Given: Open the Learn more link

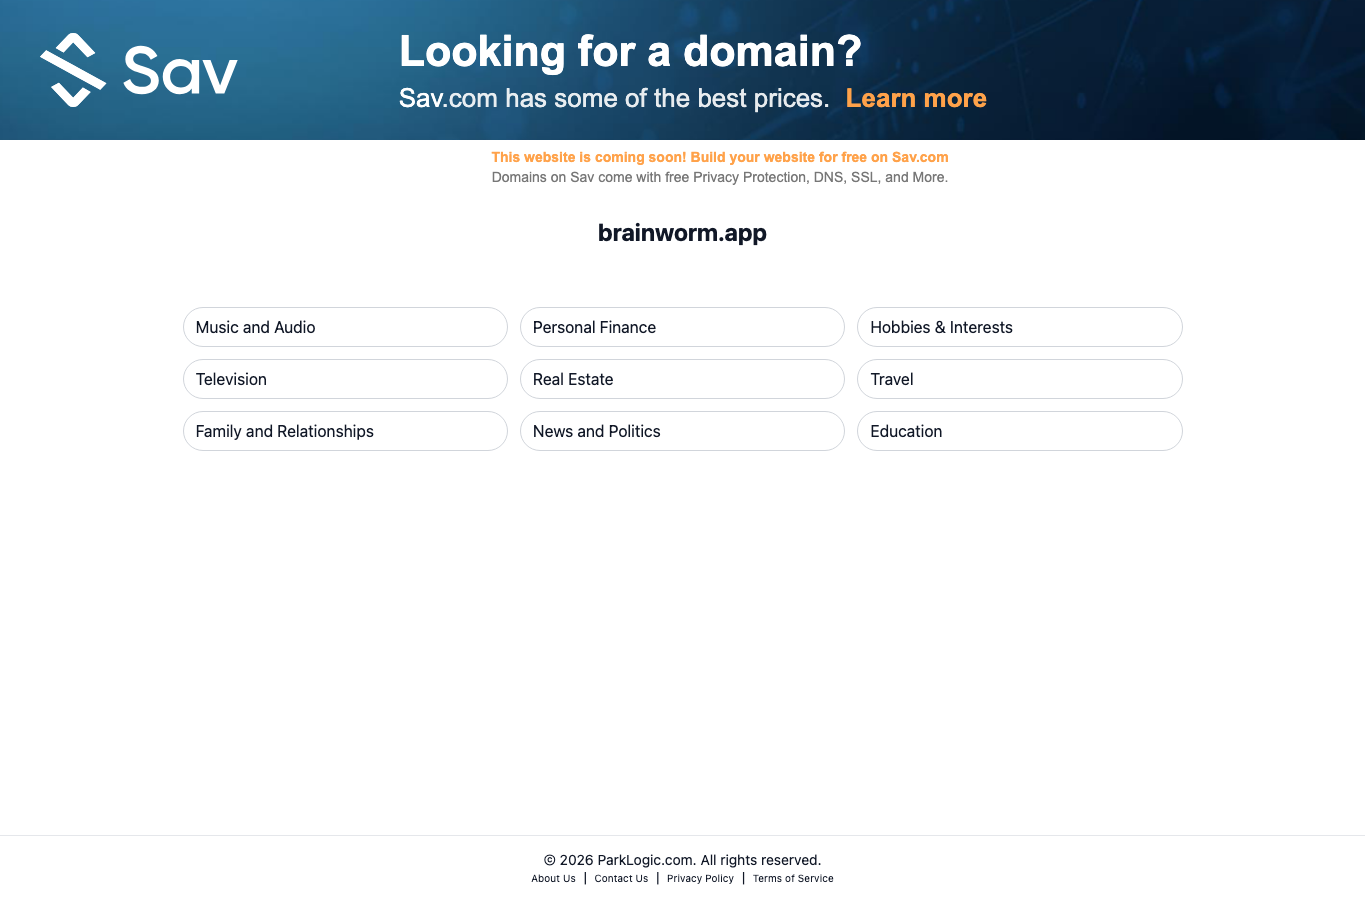Looking at the screenshot, I should (x=916, y=98).
